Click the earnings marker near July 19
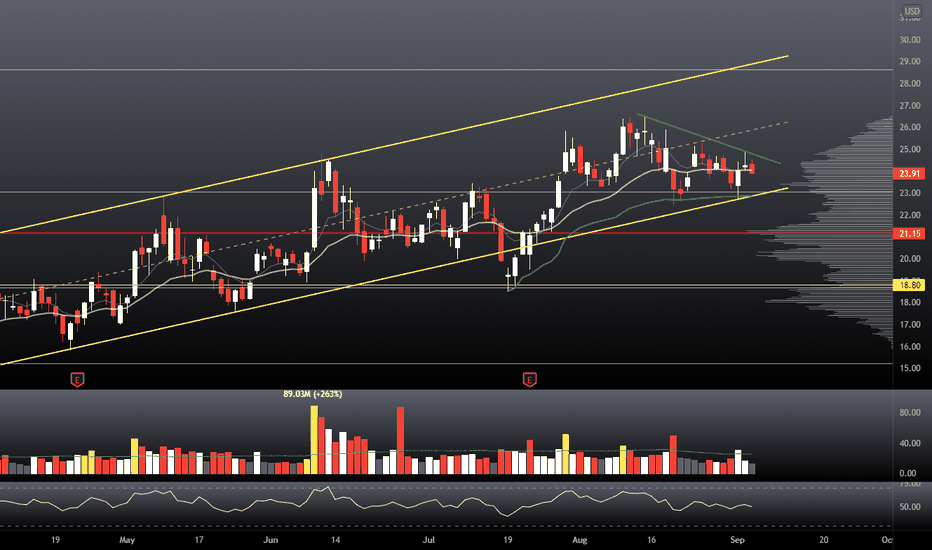 point(530,379)
